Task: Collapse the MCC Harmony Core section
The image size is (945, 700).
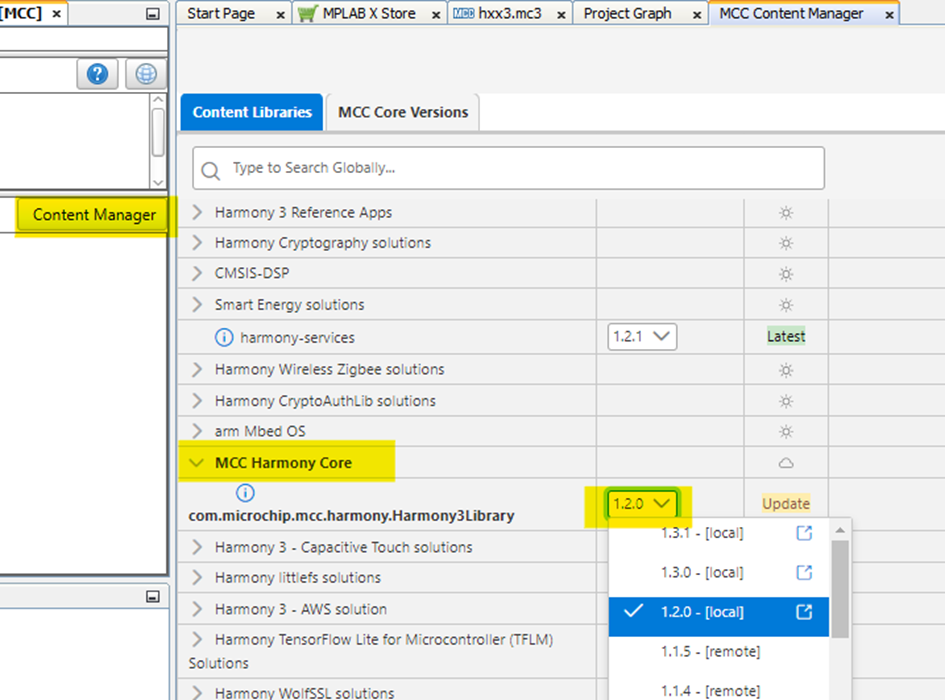Action: (x=196, y=462)
